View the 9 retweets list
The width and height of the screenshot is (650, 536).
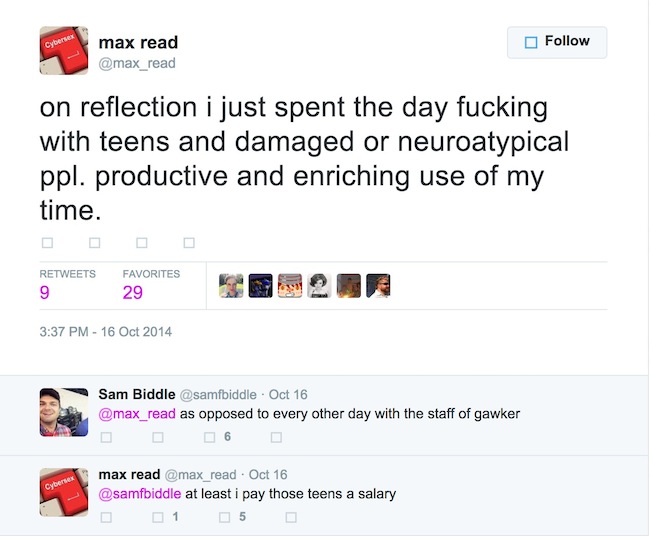point(46,293)
